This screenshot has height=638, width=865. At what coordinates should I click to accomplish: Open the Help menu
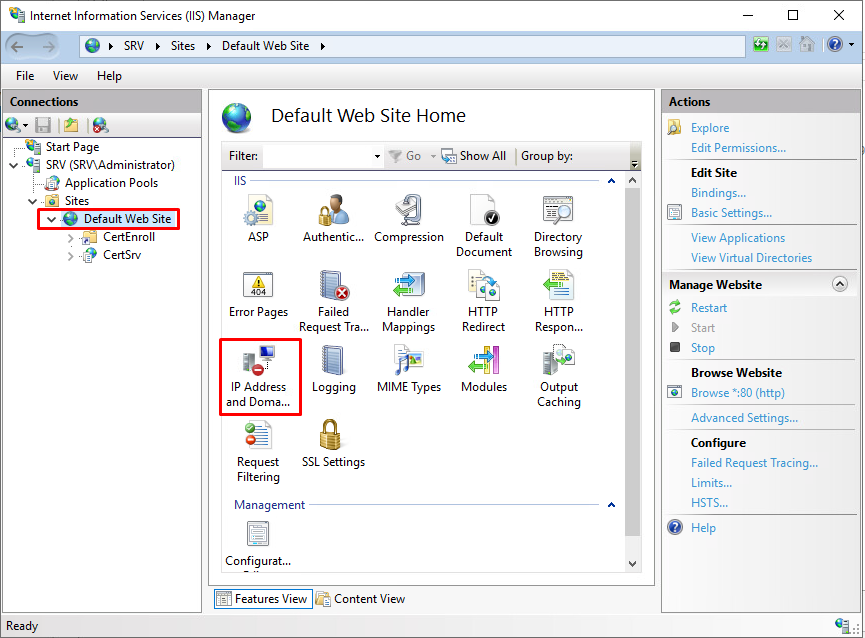point(109,76)
